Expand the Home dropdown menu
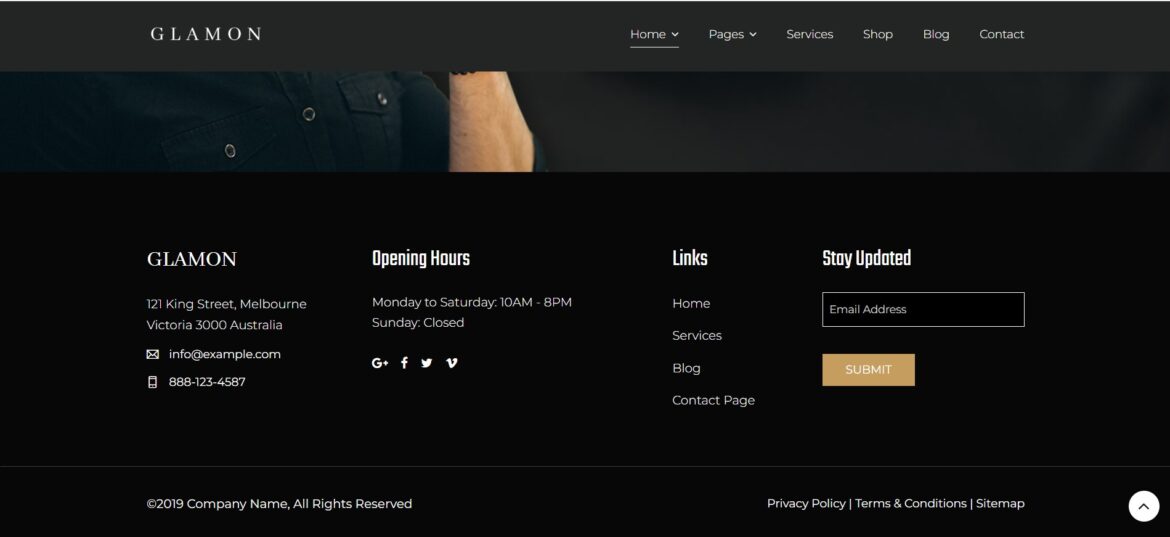 pos(654,34)
